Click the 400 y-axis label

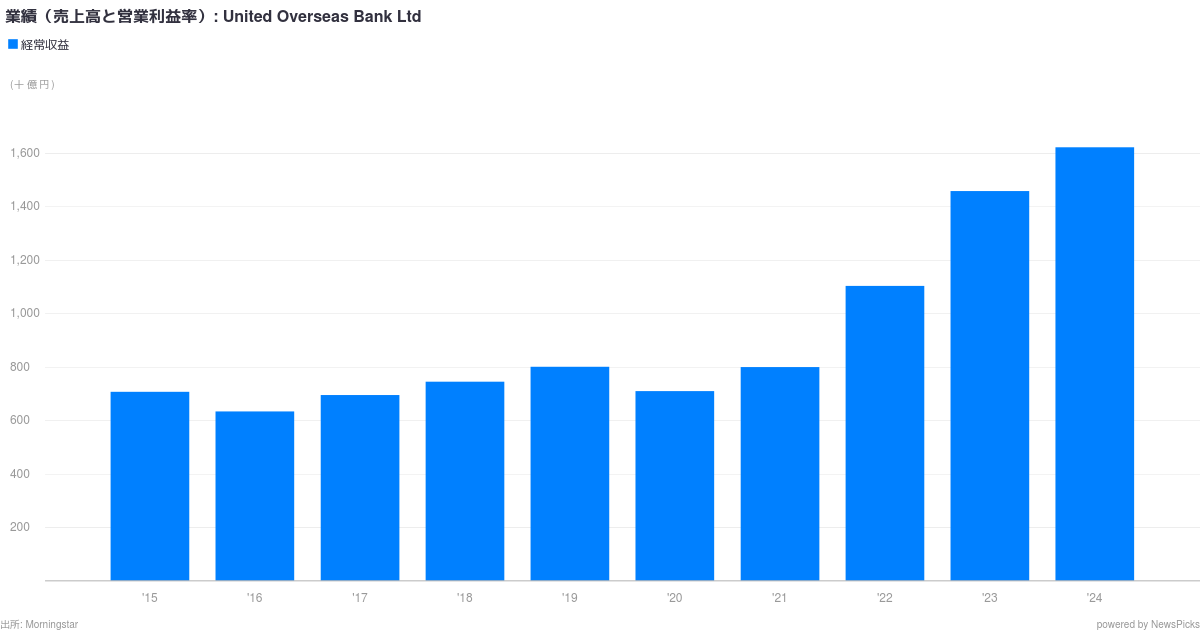click(x=20, y=474)
